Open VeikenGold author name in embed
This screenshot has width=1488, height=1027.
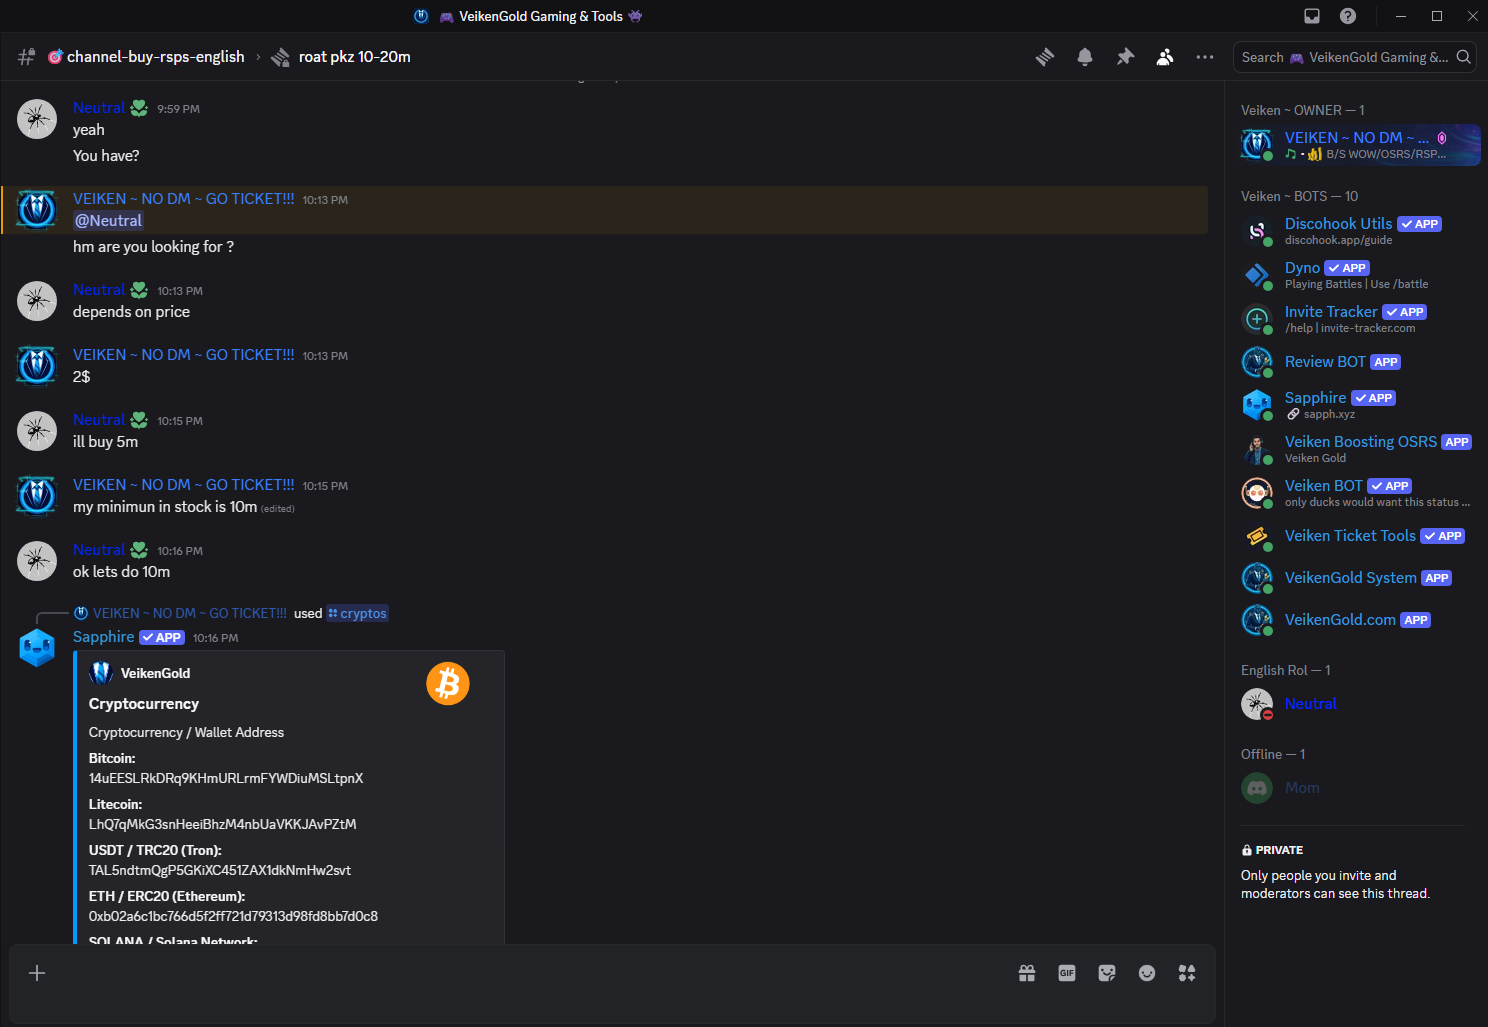[x=155, y=673]
